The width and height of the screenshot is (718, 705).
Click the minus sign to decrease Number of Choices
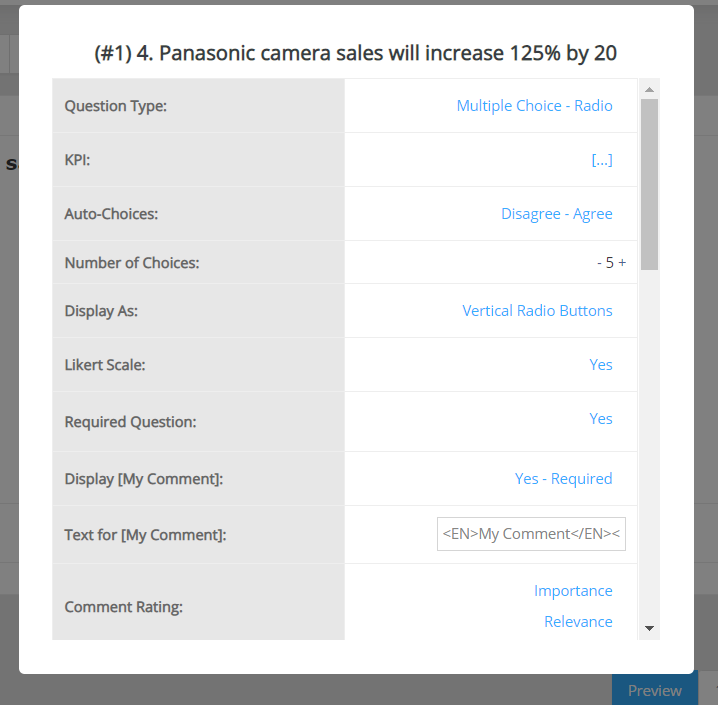coord(599,263)
